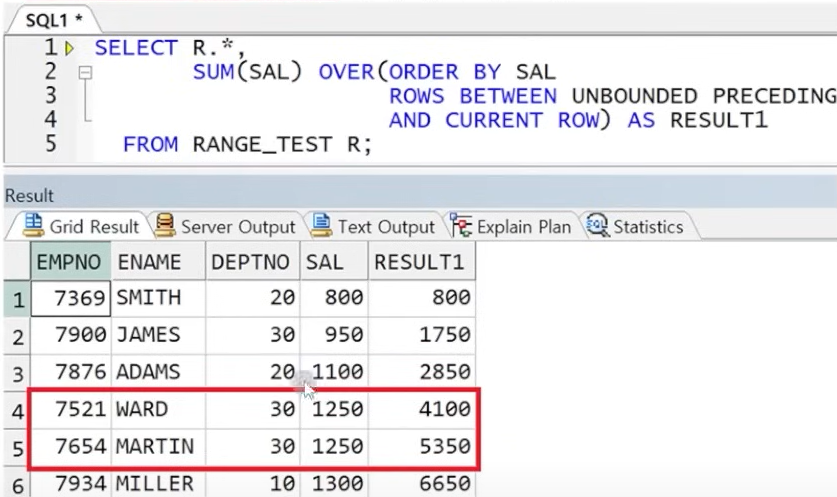Click the Text Output document icon
Image resolution: width=837 pixels, height=497 pixels.
[321, 225]
